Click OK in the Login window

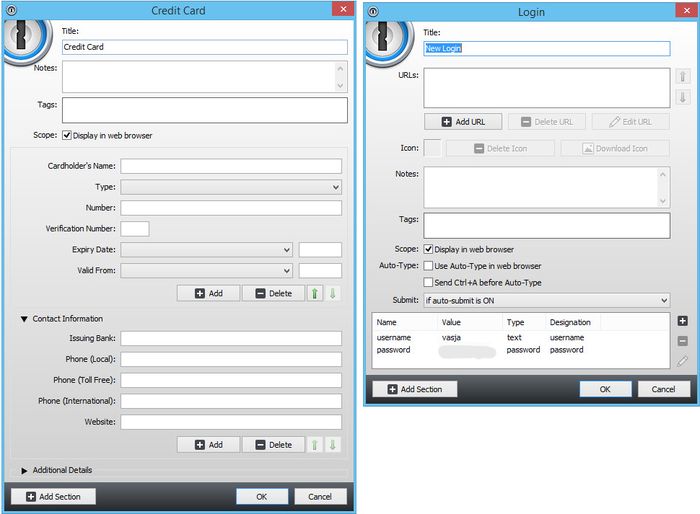pyautogui.click(x=606, y=388)
